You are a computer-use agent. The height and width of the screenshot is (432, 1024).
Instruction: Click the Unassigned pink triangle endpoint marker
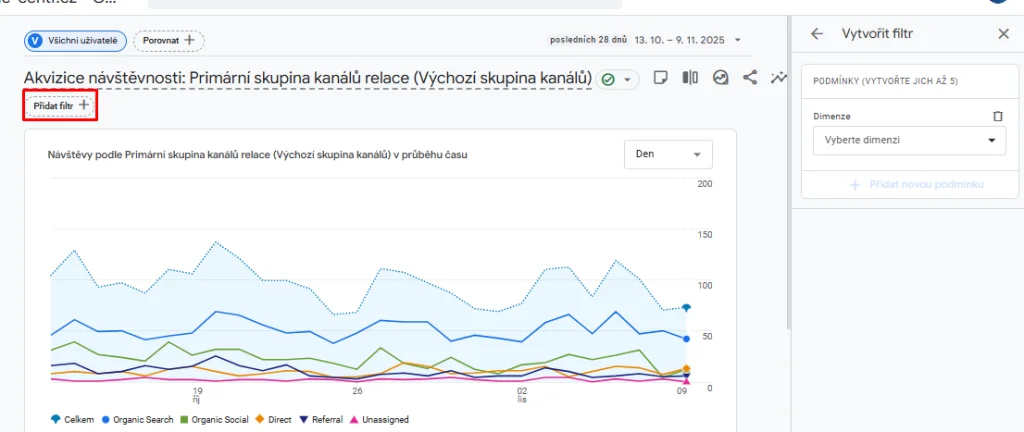(686, 381)
